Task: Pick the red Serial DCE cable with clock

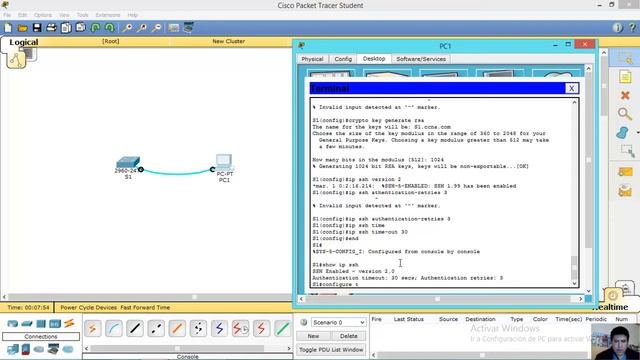Action: point(240,329)
